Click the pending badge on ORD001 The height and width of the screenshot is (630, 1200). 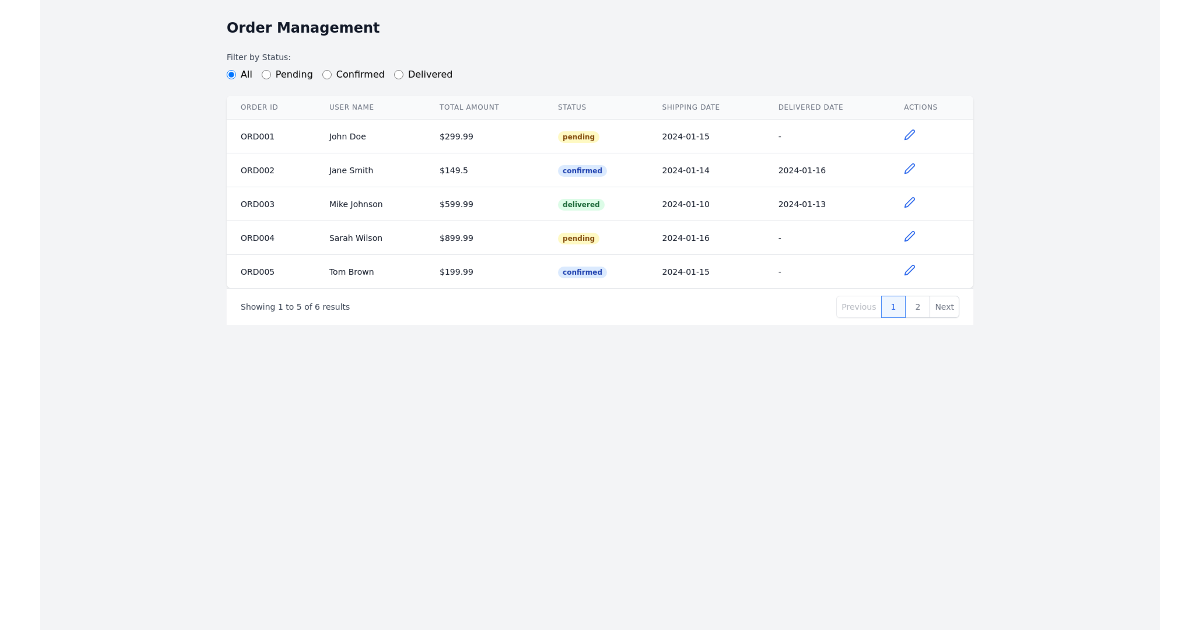[578, 136]
